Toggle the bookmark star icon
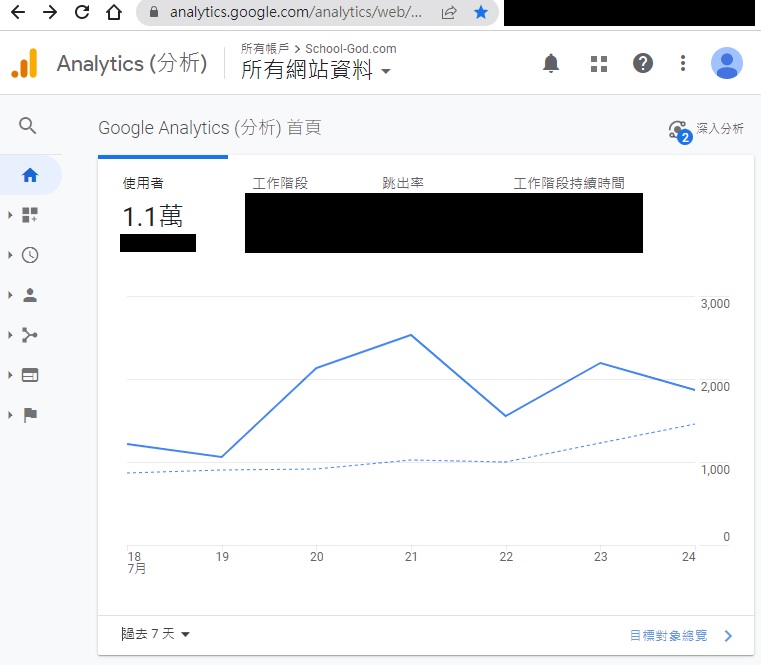Image resolution: width=761 pixels, height=665 pixels. click(x=481, y=12)
